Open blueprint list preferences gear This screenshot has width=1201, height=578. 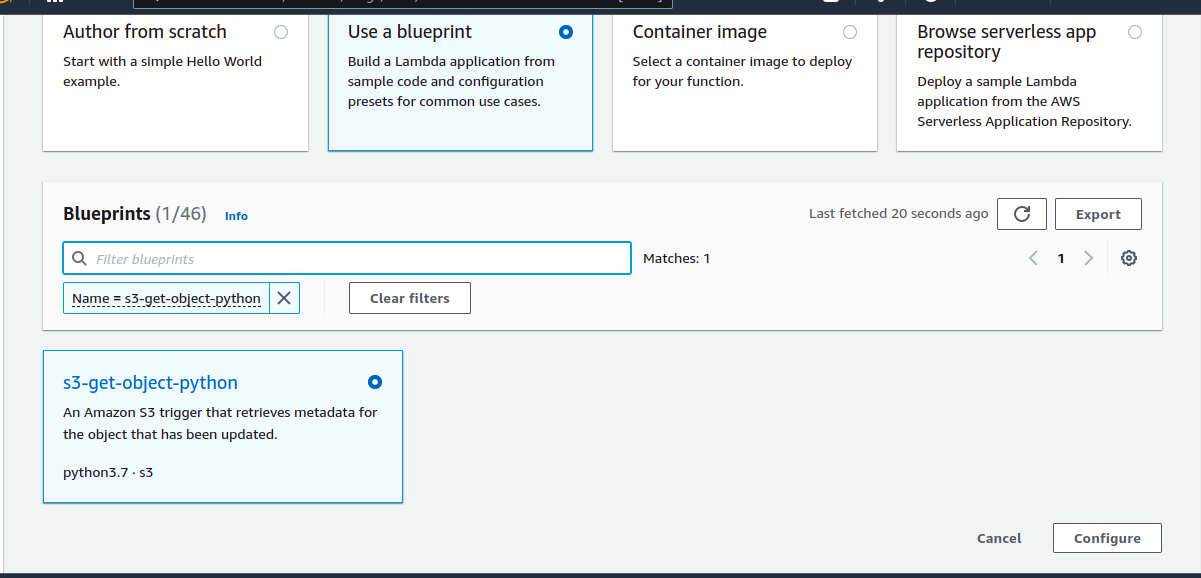point(1129,258)
